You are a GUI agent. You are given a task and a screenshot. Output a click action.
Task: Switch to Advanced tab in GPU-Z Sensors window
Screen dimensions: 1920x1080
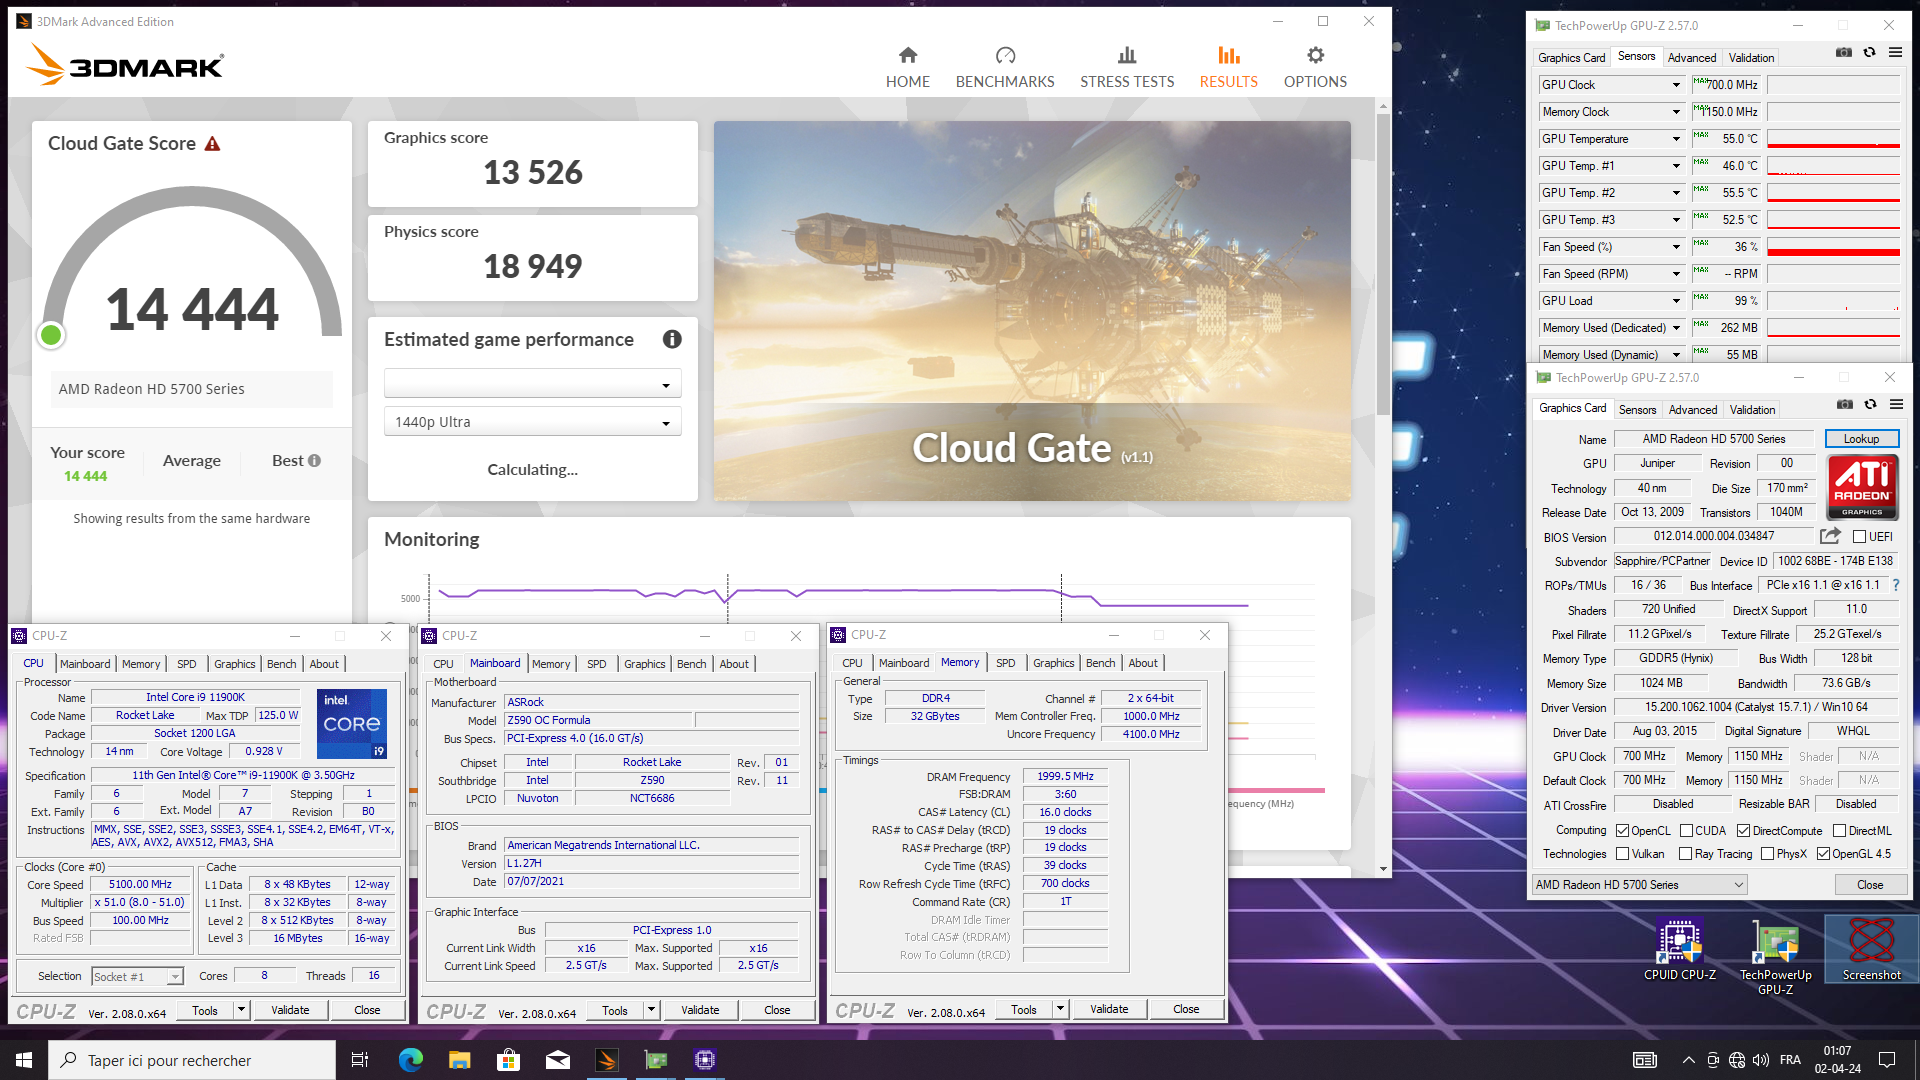click(1691, 58)
